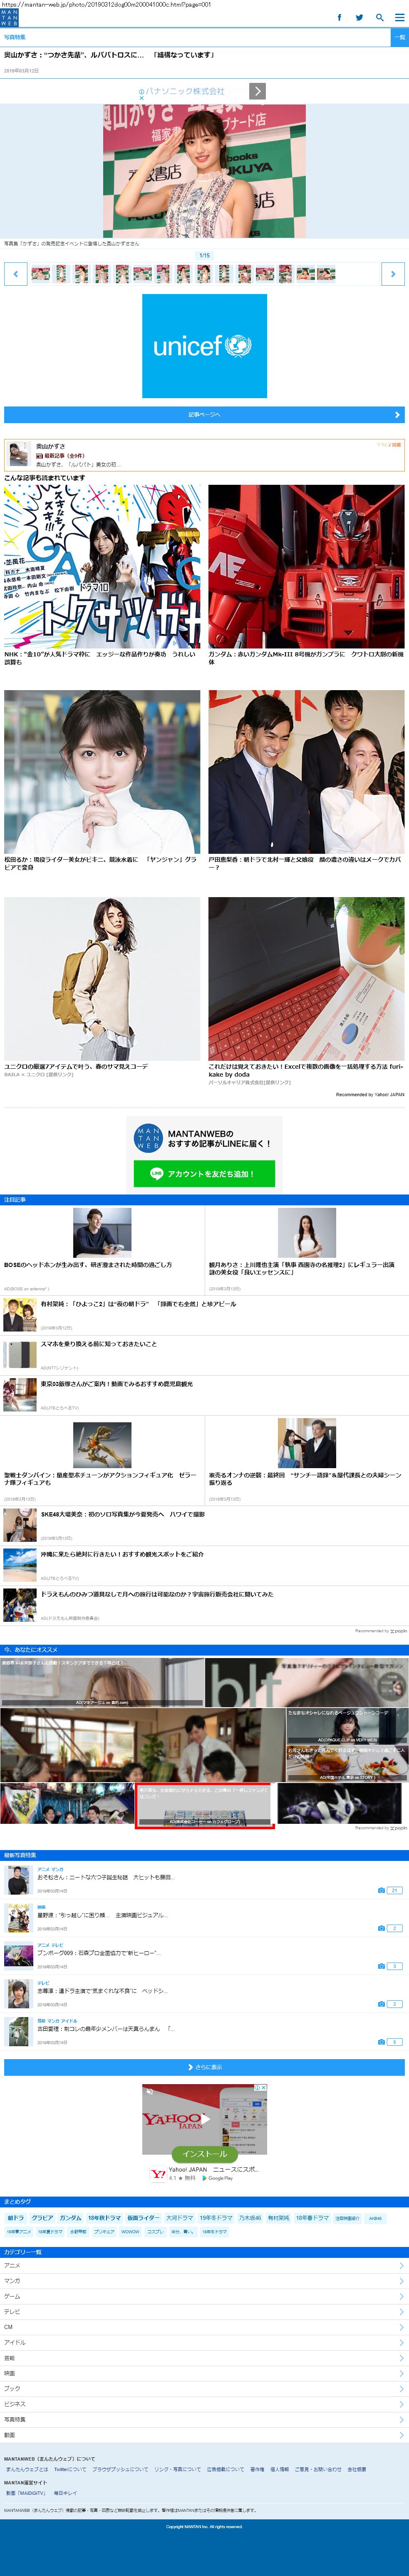This screenshot has height=2576, width=409.
Task: Click the Panasonic ad arrow button
Action: pyautogui.click(x=257, y=91)
